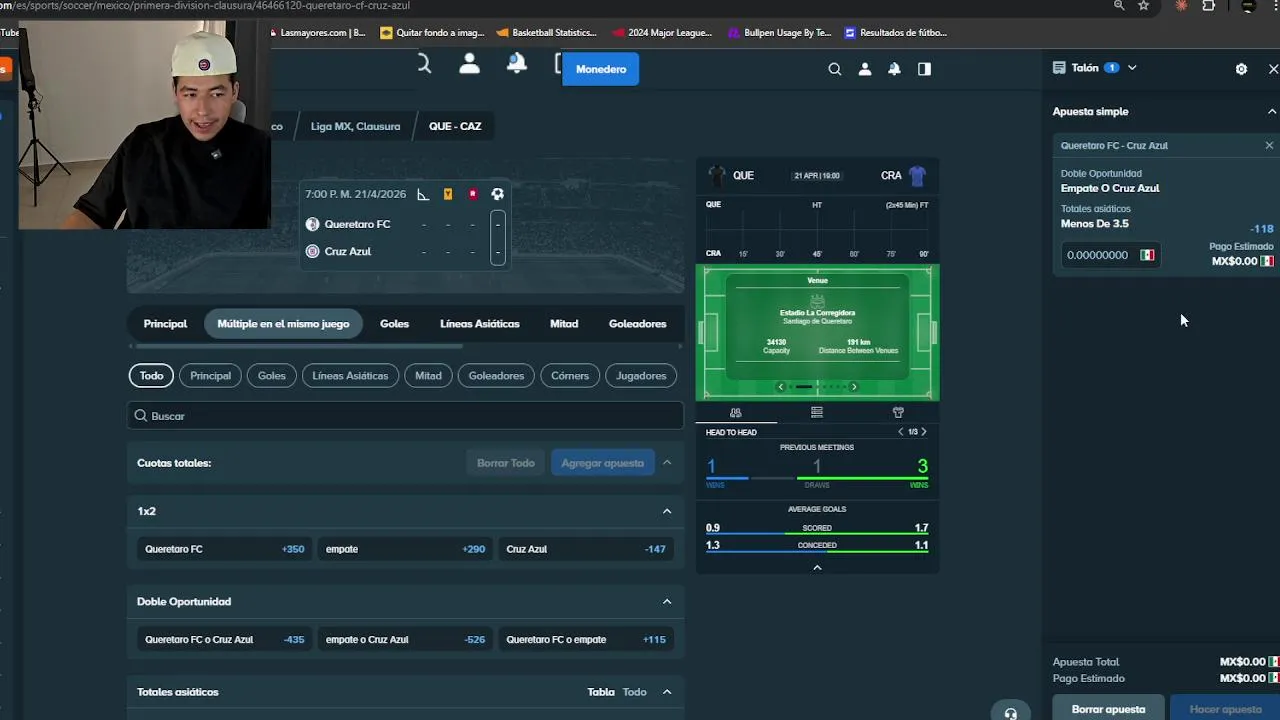Click the Buscar market search field
Viewport: 1280px width, 720px height.
tap(405, 416)
